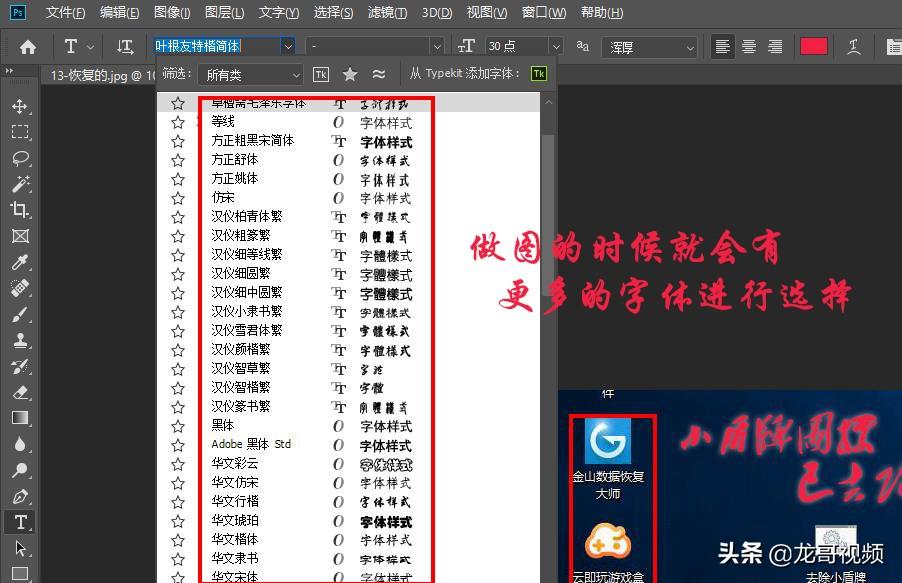Select the Rectangular Marquee tool
The height and width of the screenshot is (583, 902).
pos(20,132)
